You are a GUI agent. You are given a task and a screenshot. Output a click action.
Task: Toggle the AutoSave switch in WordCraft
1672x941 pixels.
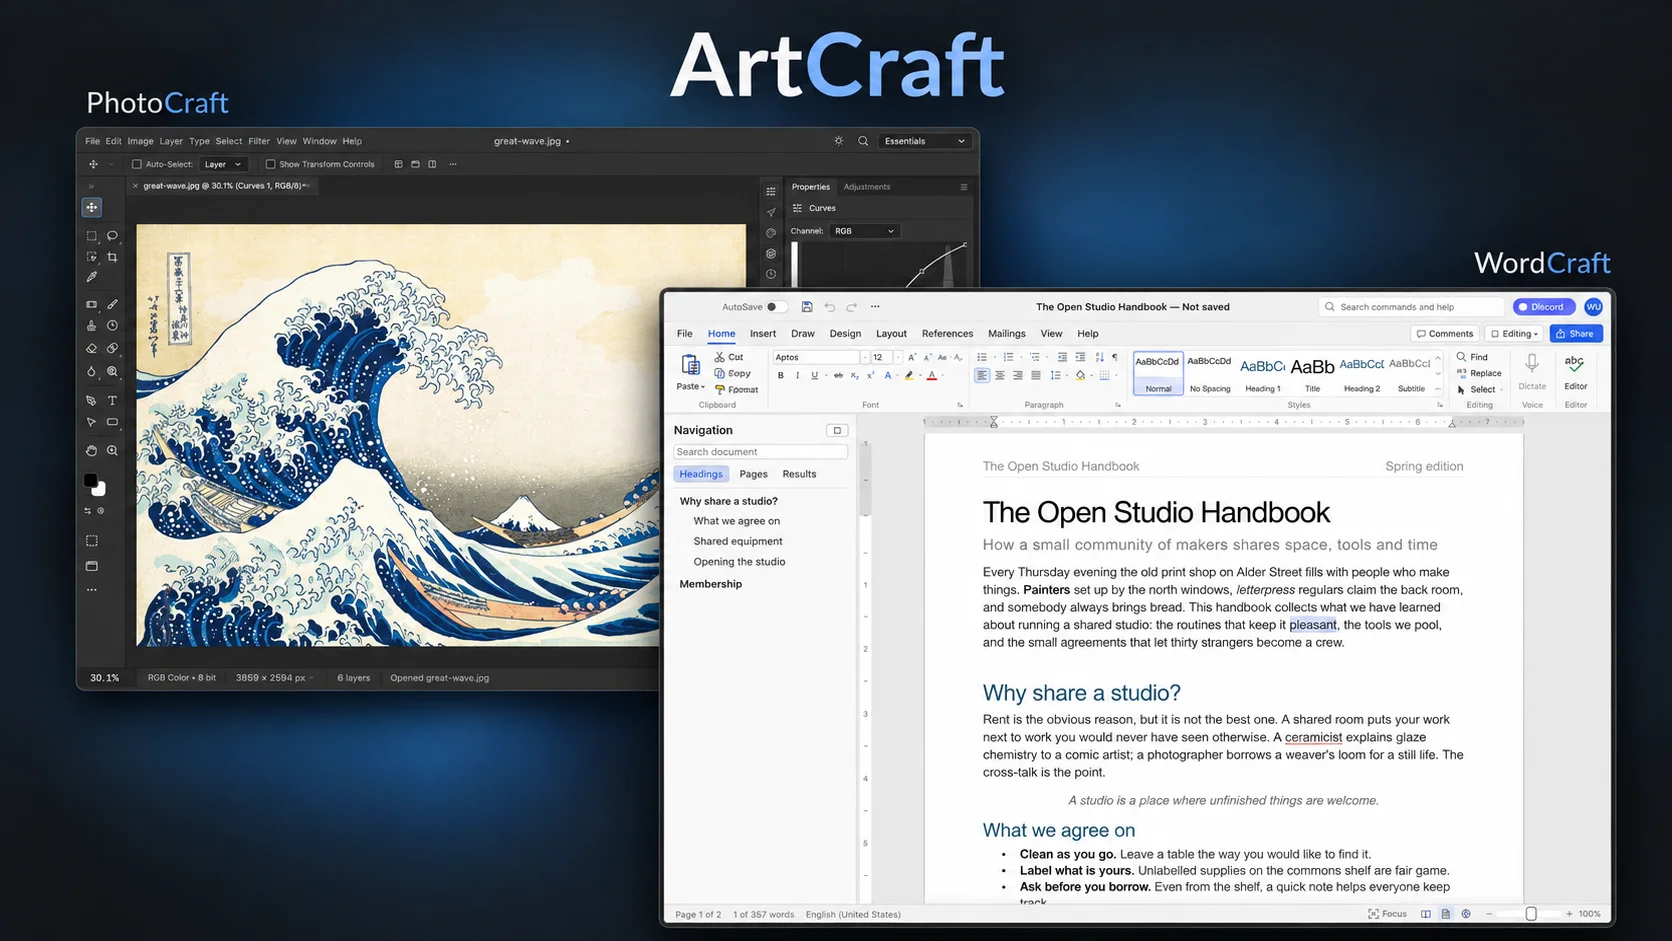tap(776, 307)
